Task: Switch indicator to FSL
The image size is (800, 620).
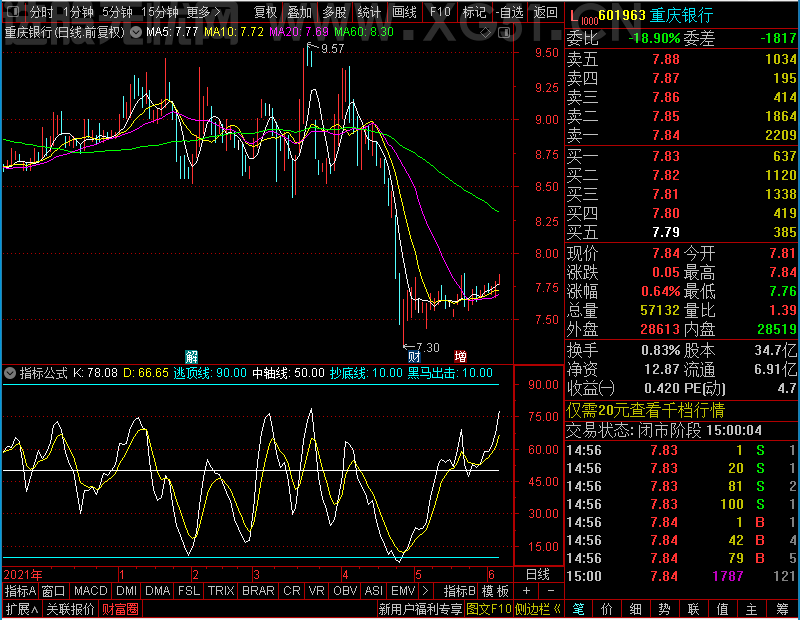Action: pos(189,591)
